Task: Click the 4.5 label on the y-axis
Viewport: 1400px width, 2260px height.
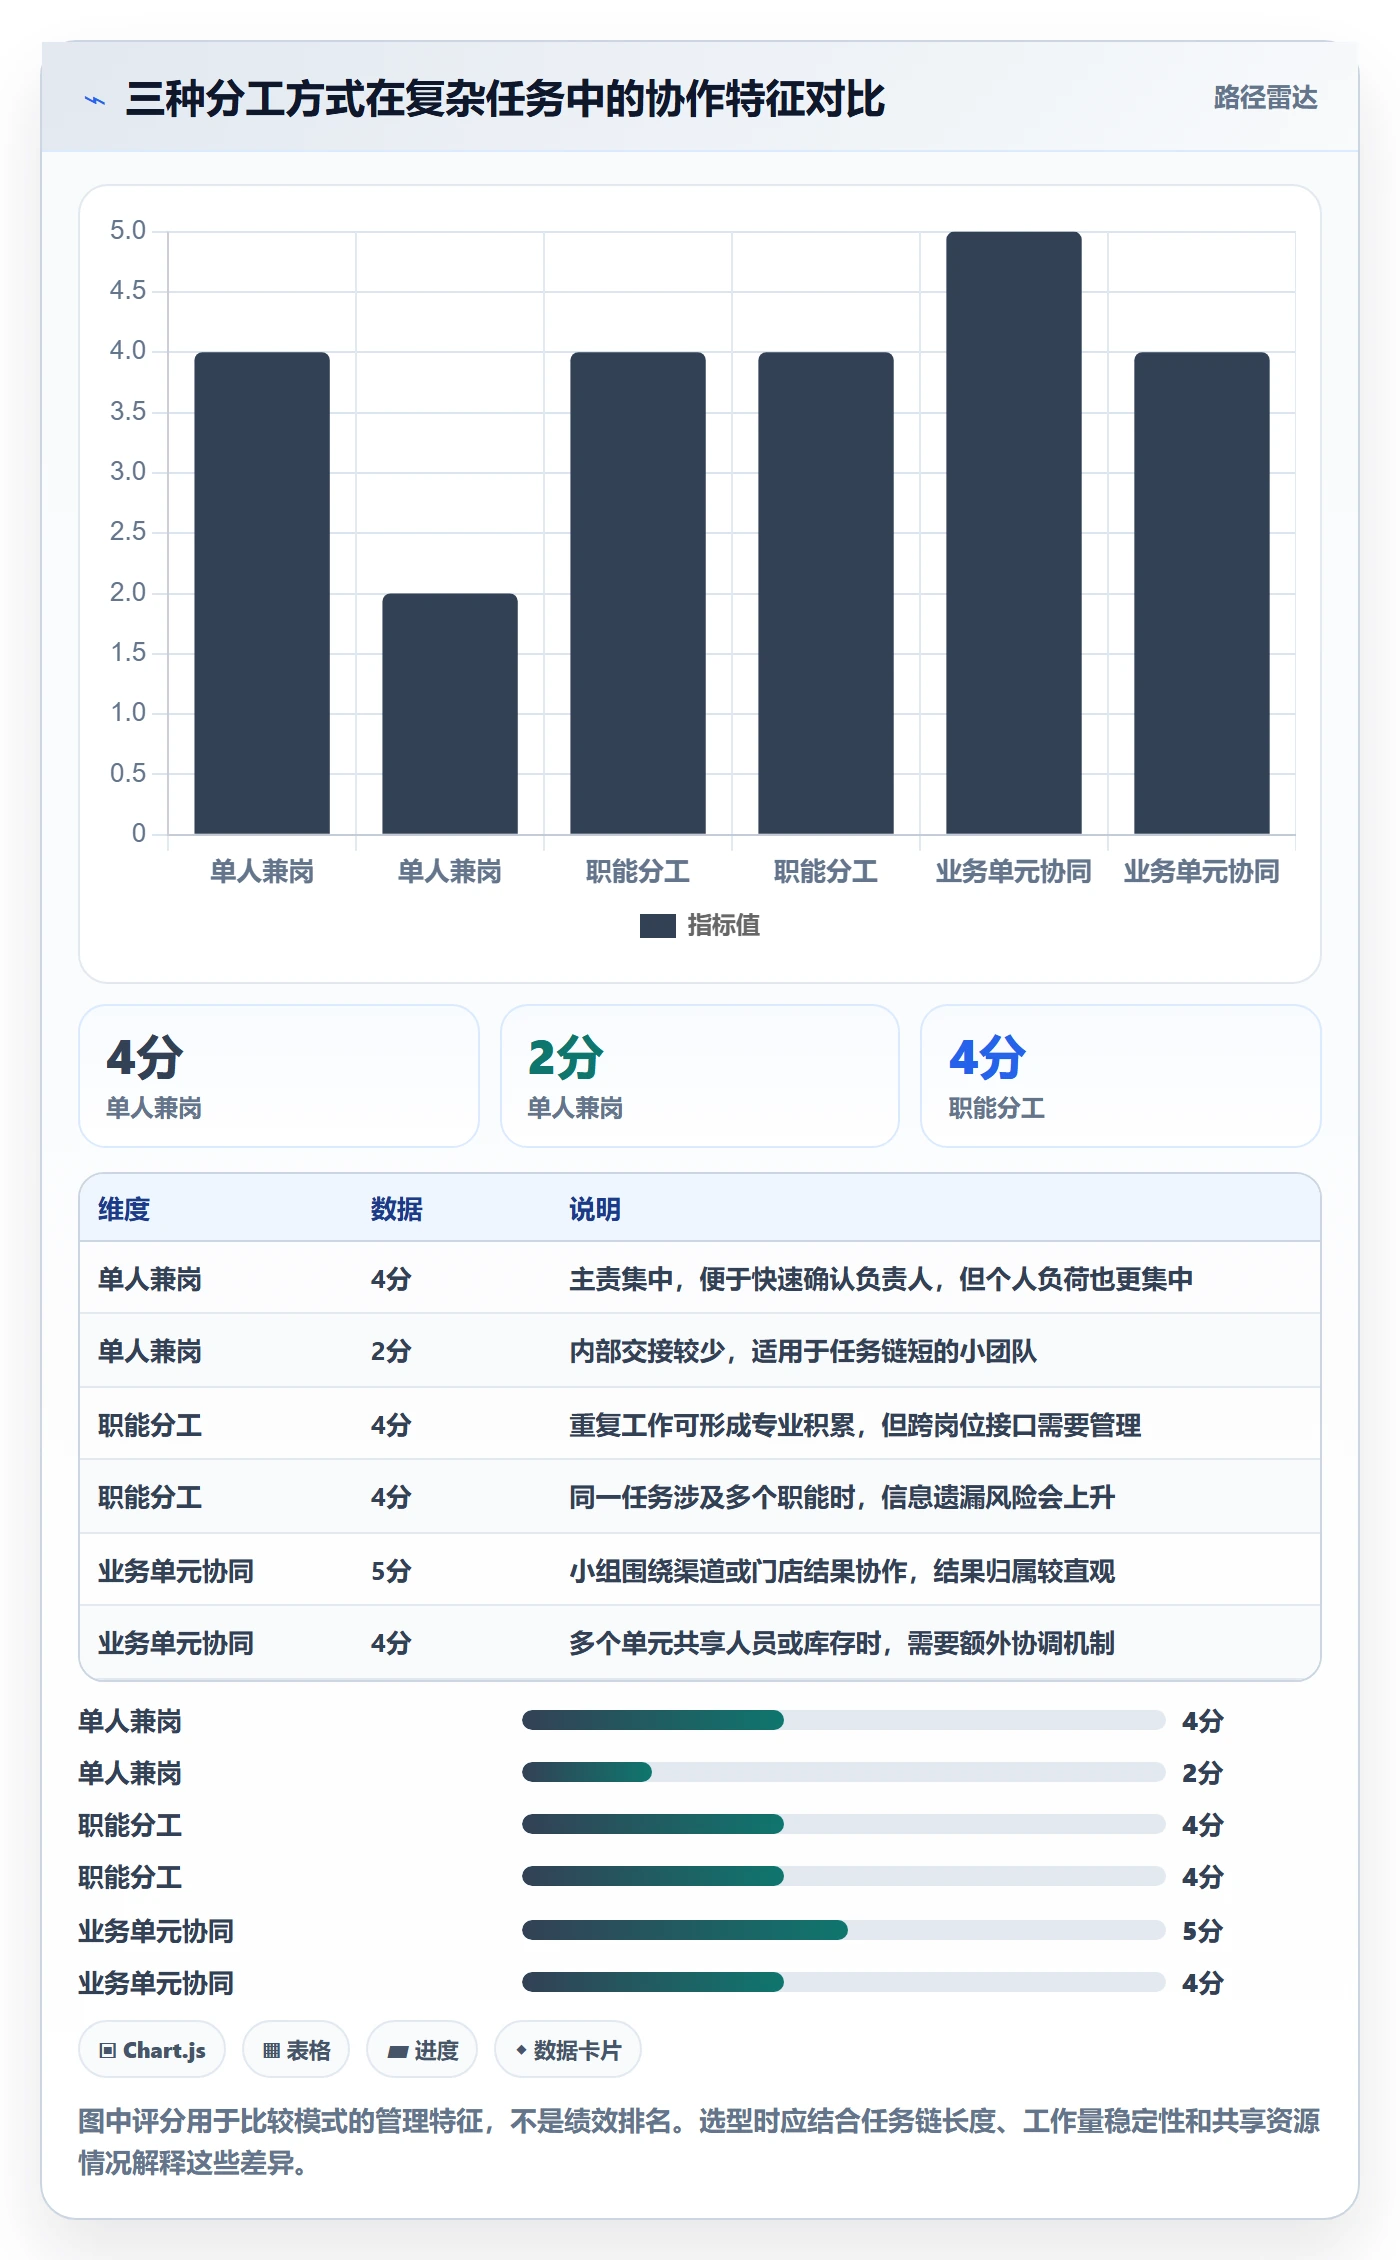Action: click(128, 291)
